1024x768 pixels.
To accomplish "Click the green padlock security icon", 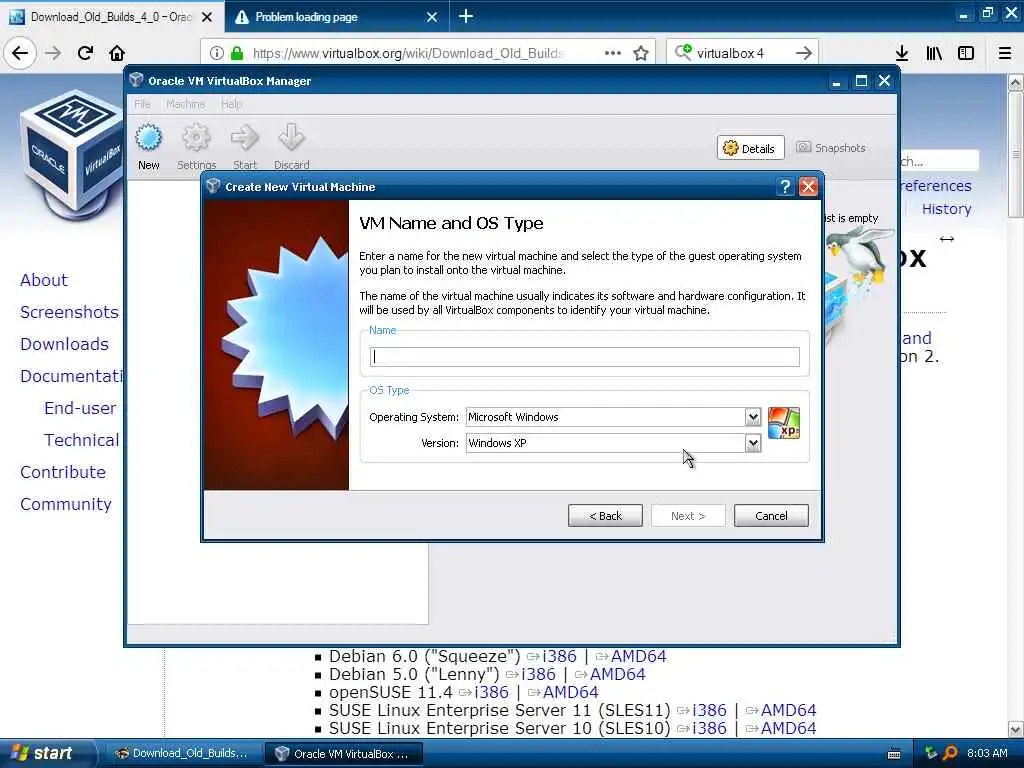I will click(237, 53).
